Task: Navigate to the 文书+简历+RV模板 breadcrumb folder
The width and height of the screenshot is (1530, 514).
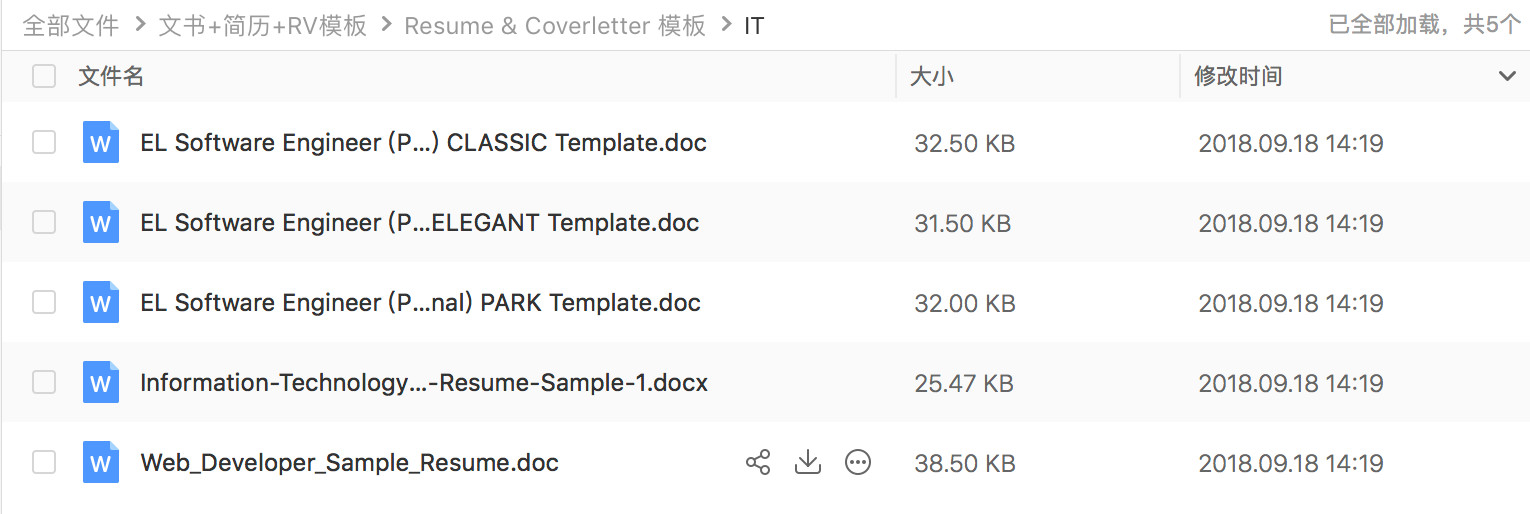Action: tap(263, 25)
